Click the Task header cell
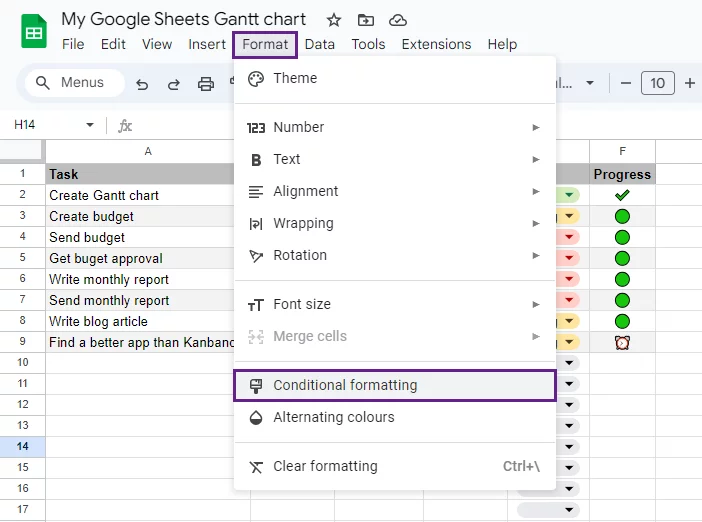Screen dimensions: 702x522 coord(140,174)
